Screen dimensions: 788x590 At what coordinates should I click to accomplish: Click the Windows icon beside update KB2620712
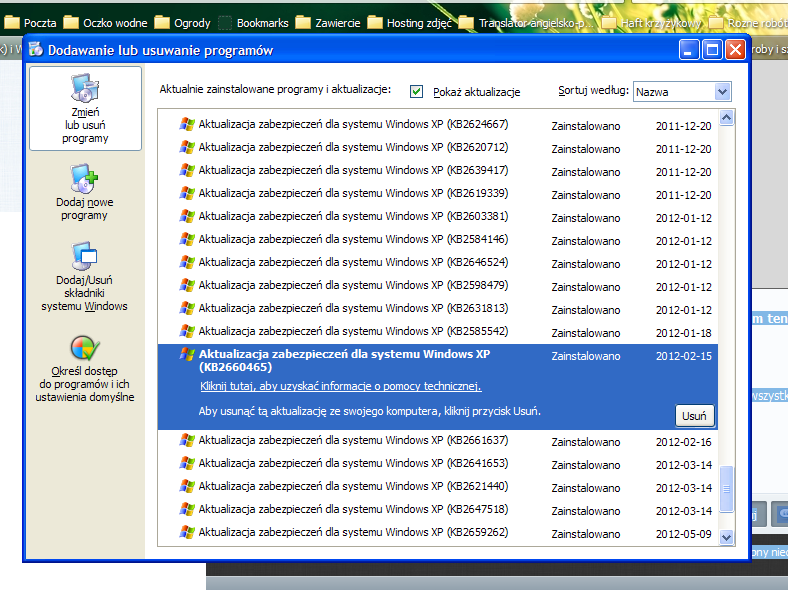click(x=187, y=147)
